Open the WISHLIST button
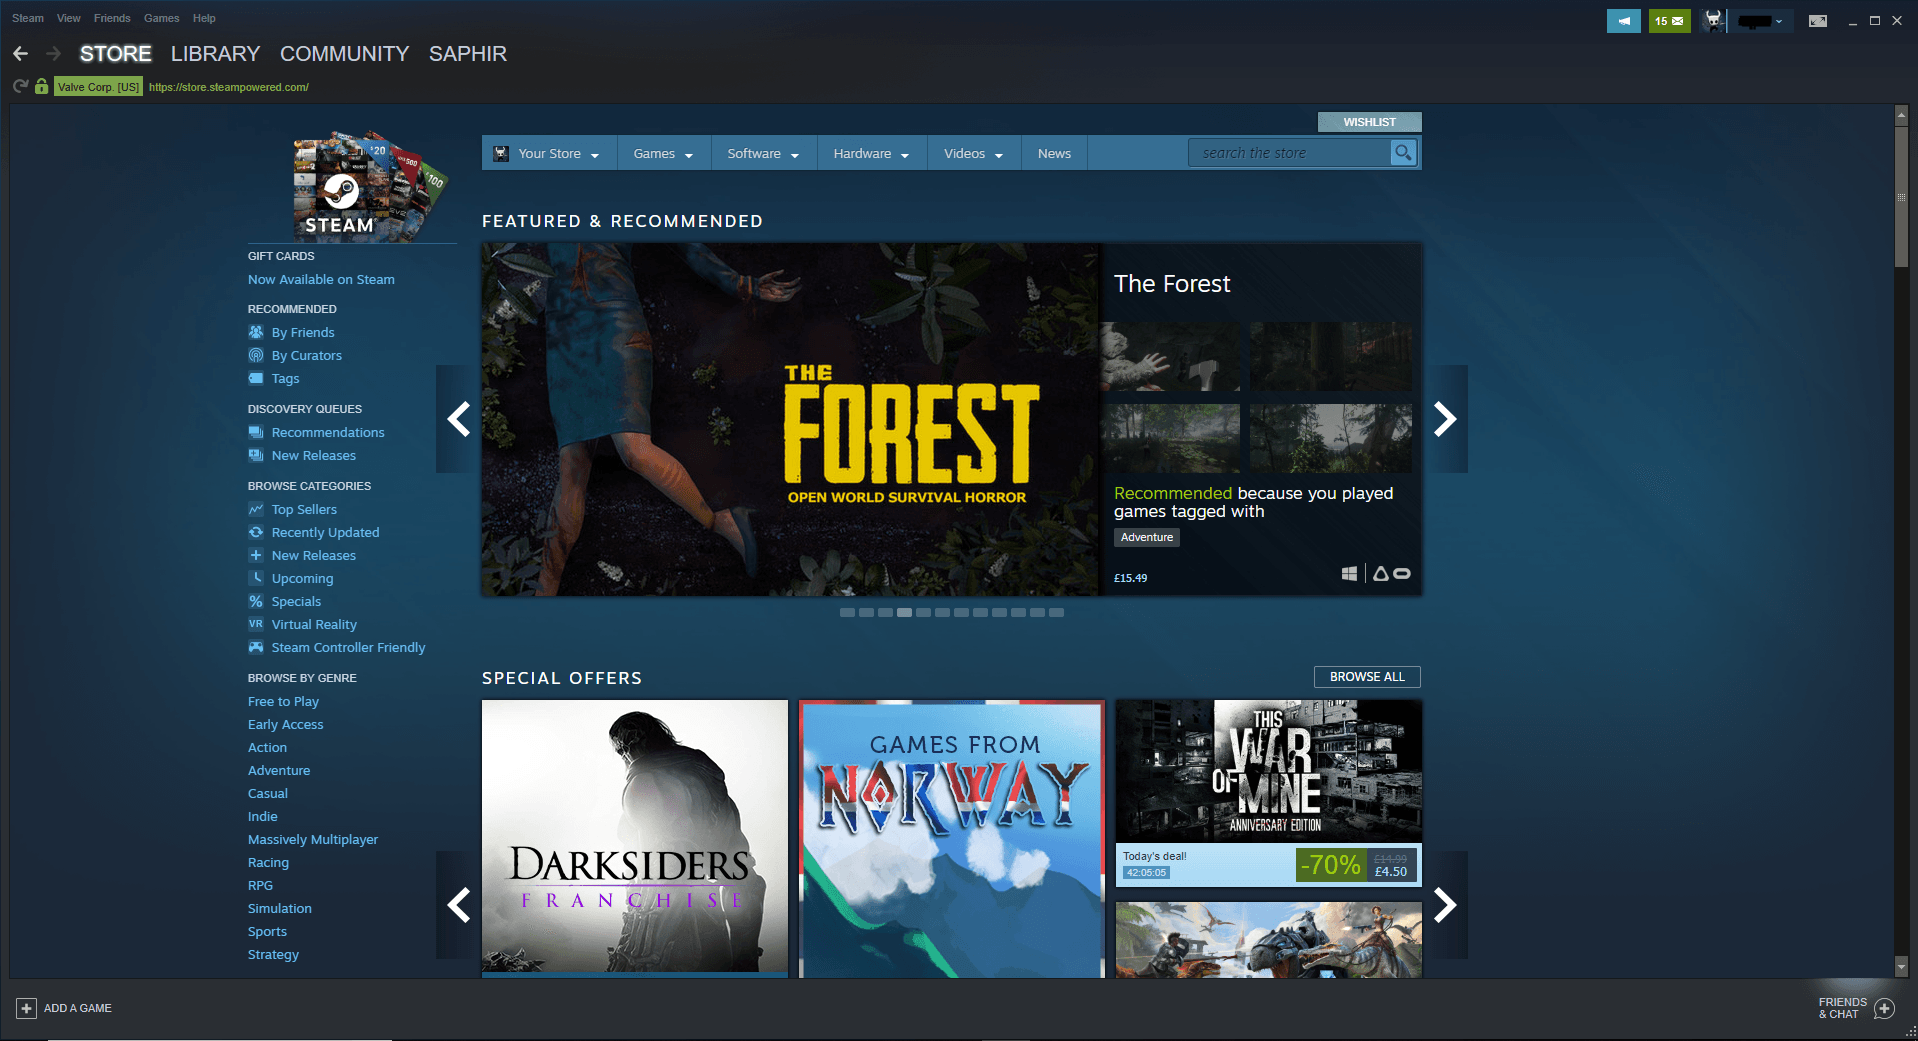1918x1041 pixels. [1369, 122]
